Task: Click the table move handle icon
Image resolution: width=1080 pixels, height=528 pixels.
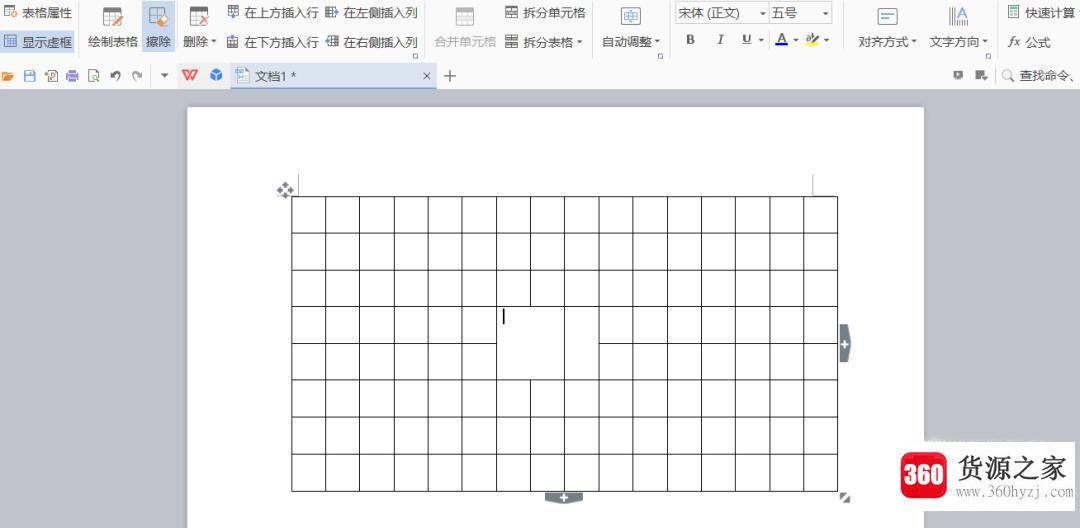Action: (x=285, y=191)
